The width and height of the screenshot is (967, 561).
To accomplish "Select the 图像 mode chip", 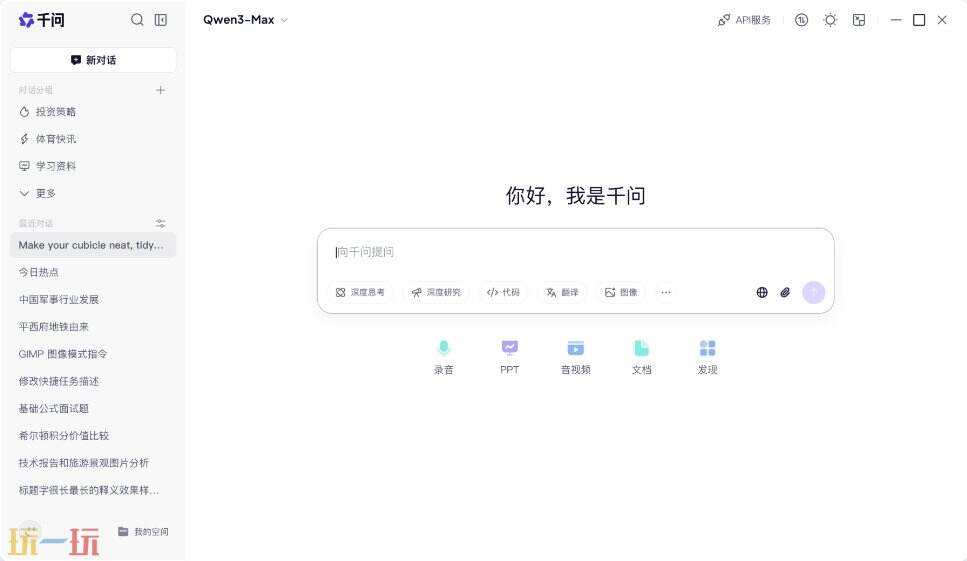I will [x=621, y=292].
